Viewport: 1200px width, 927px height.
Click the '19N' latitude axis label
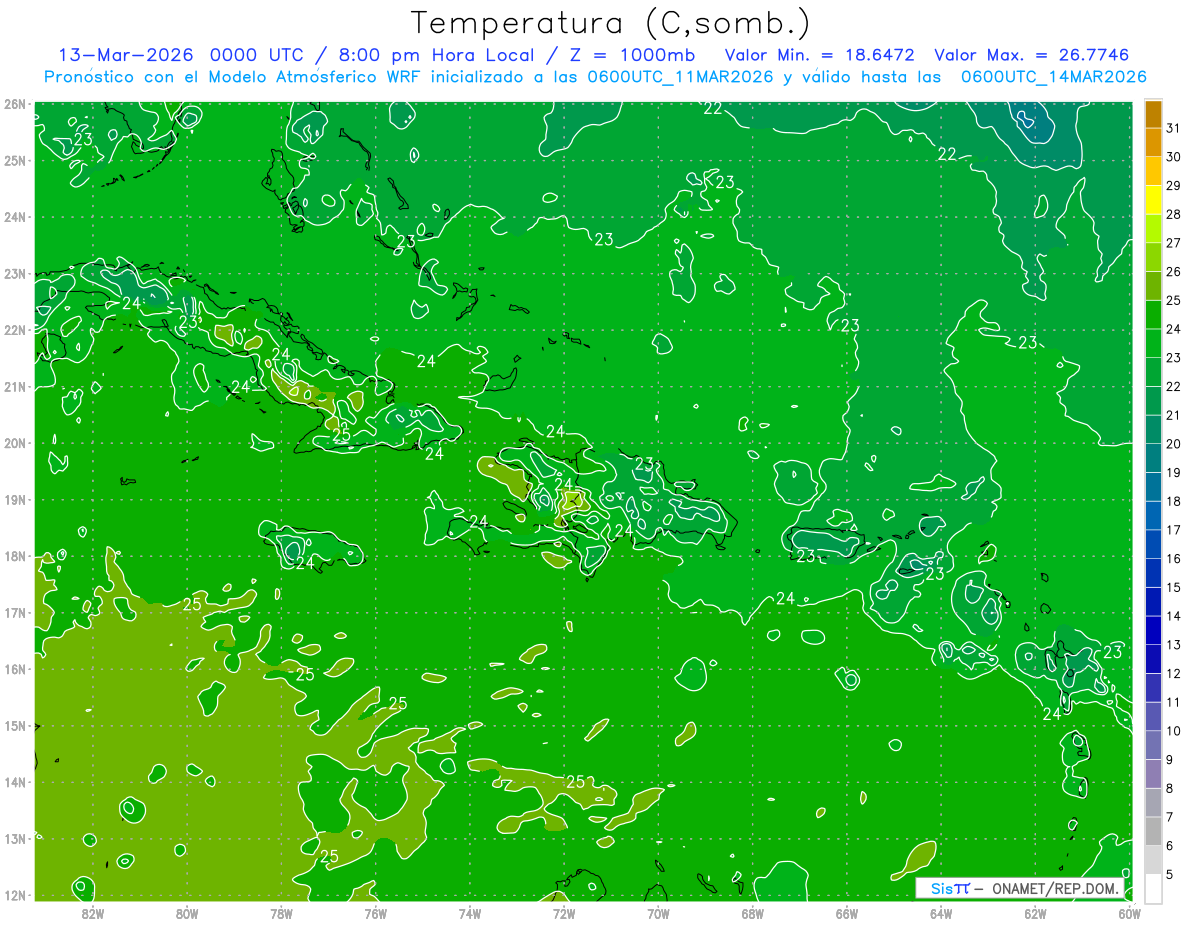[15, 500]
